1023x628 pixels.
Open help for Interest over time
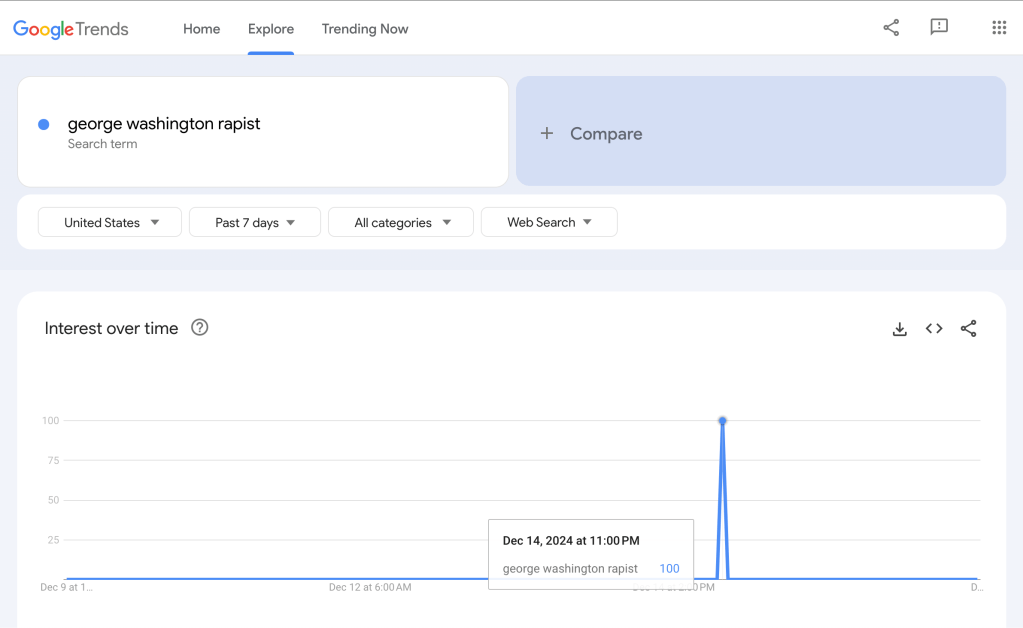pos(200,328)
